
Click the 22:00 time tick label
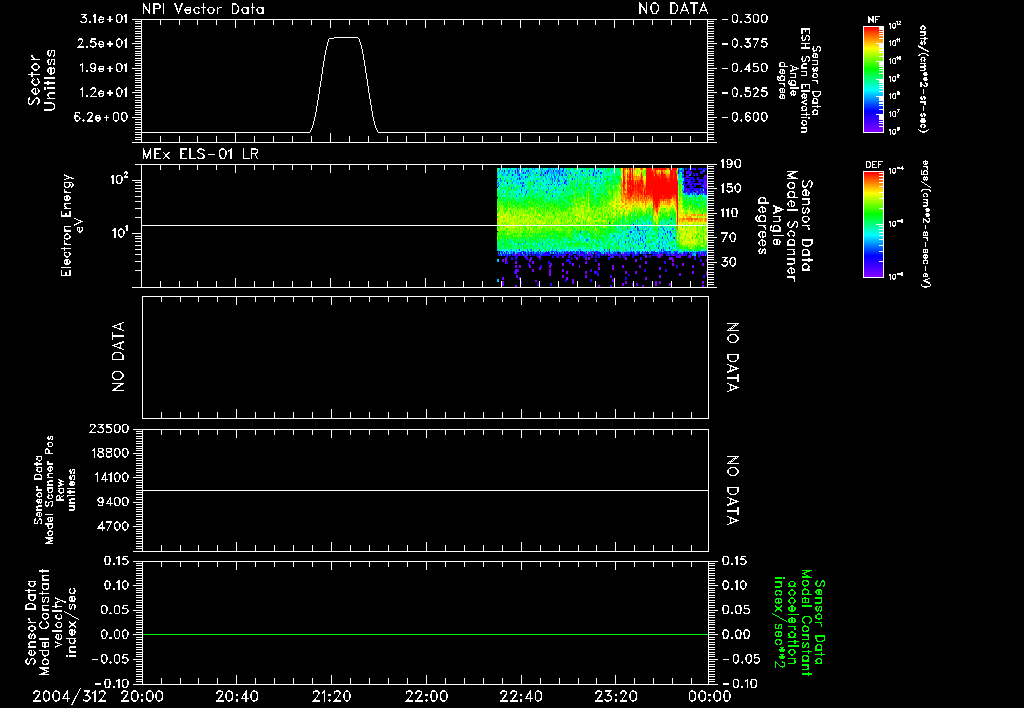click(426, 696)
